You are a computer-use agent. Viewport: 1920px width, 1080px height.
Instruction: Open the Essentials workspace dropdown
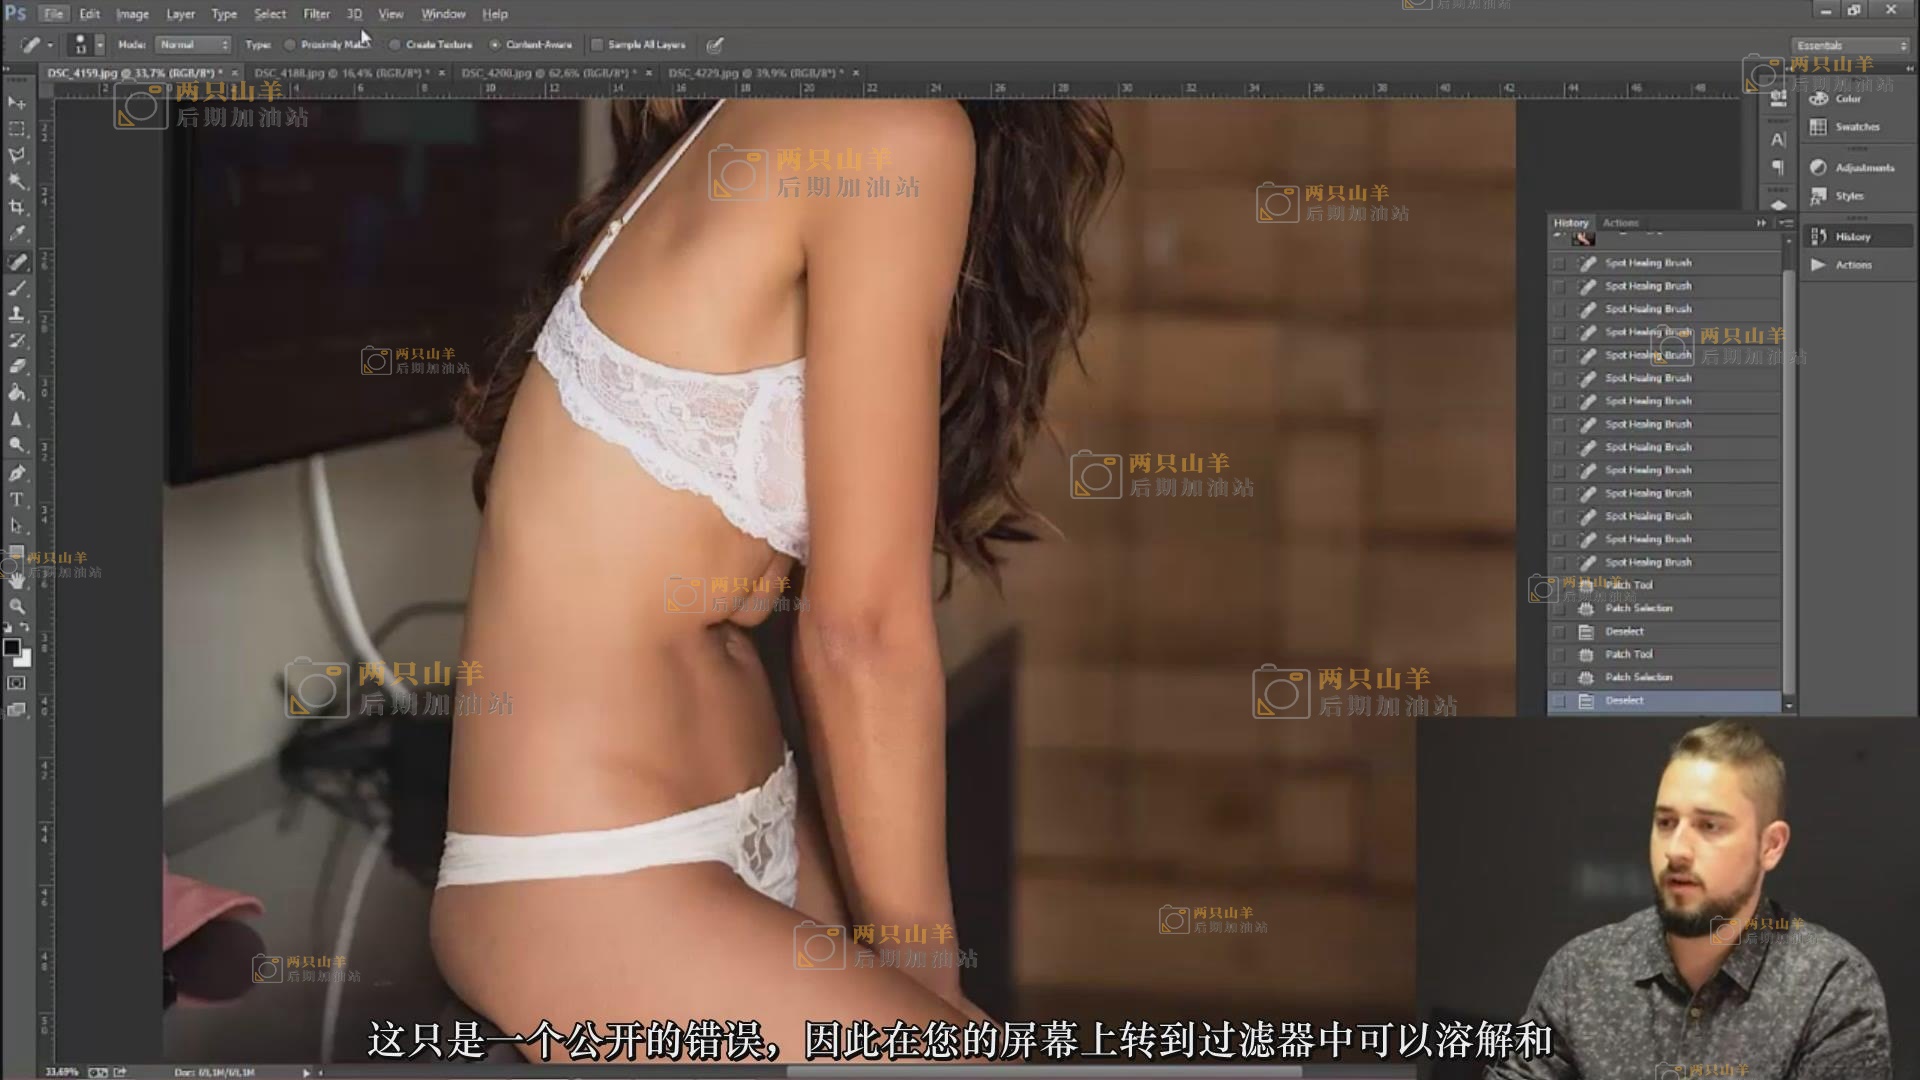1851,46
